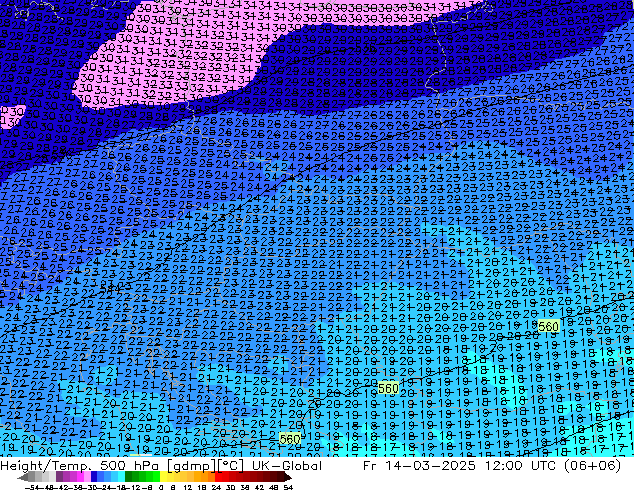This screenshot has height=490, width=634.
Task: Click the '-54' value under the color scale
Action: (32, 487)
